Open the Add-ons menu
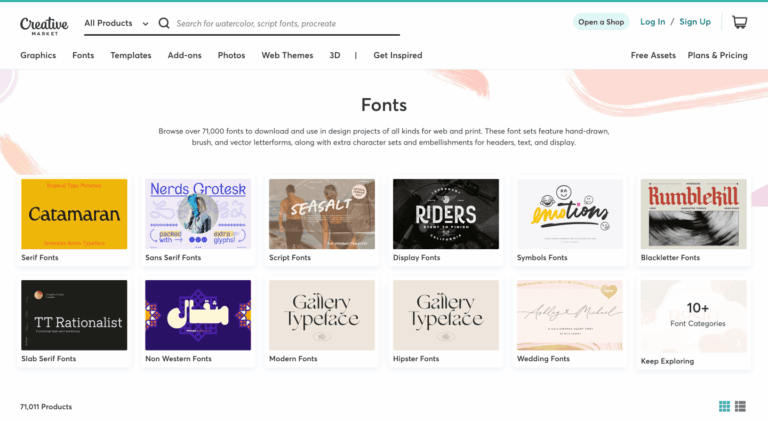This screenshot has width=768, height=421. click(x=185, y=55)
